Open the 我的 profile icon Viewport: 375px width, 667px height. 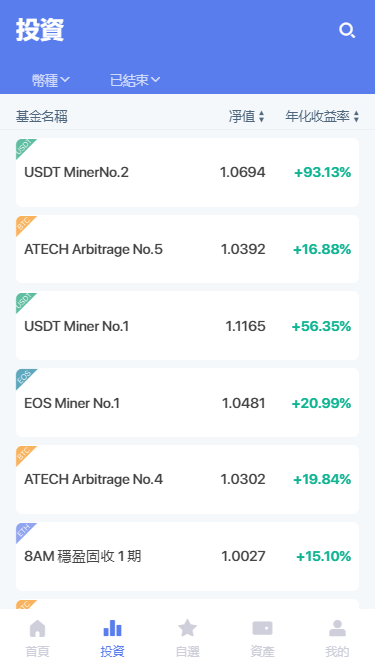click(x=337, y=628)
